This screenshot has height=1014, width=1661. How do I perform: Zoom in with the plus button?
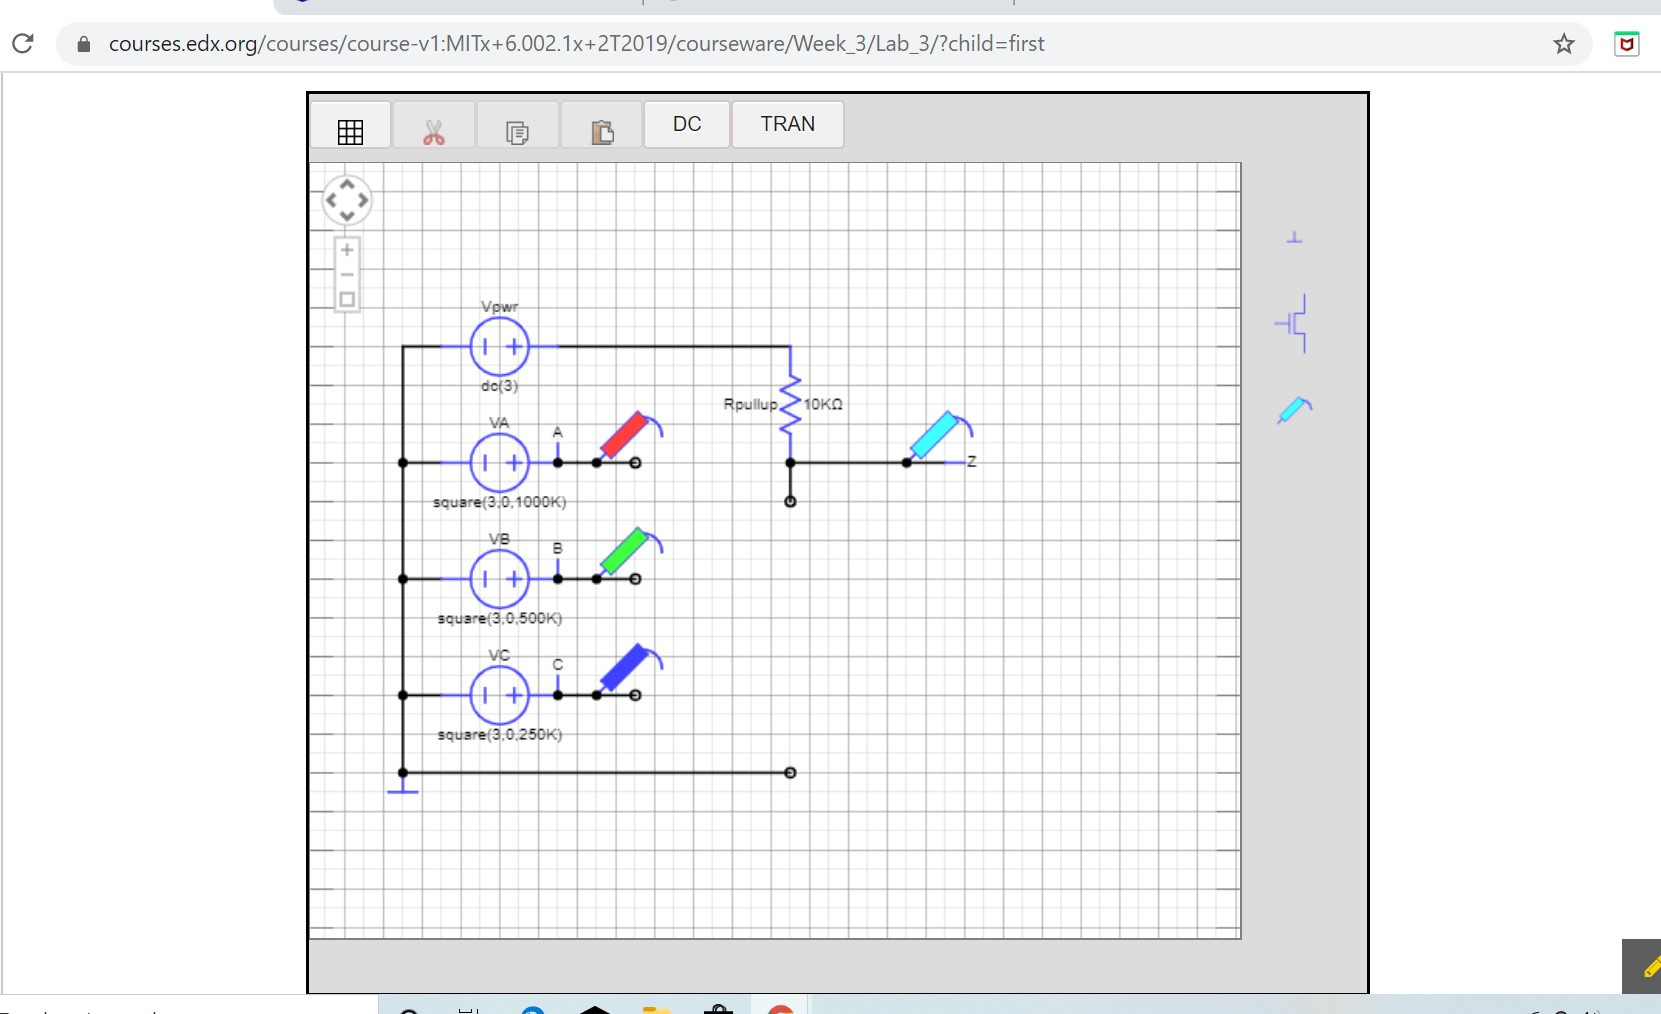347,250
